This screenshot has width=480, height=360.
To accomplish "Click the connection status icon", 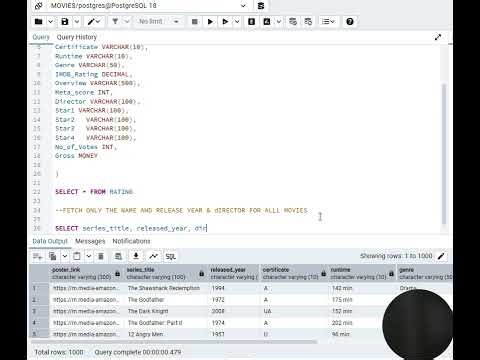I will coord(39,6).
